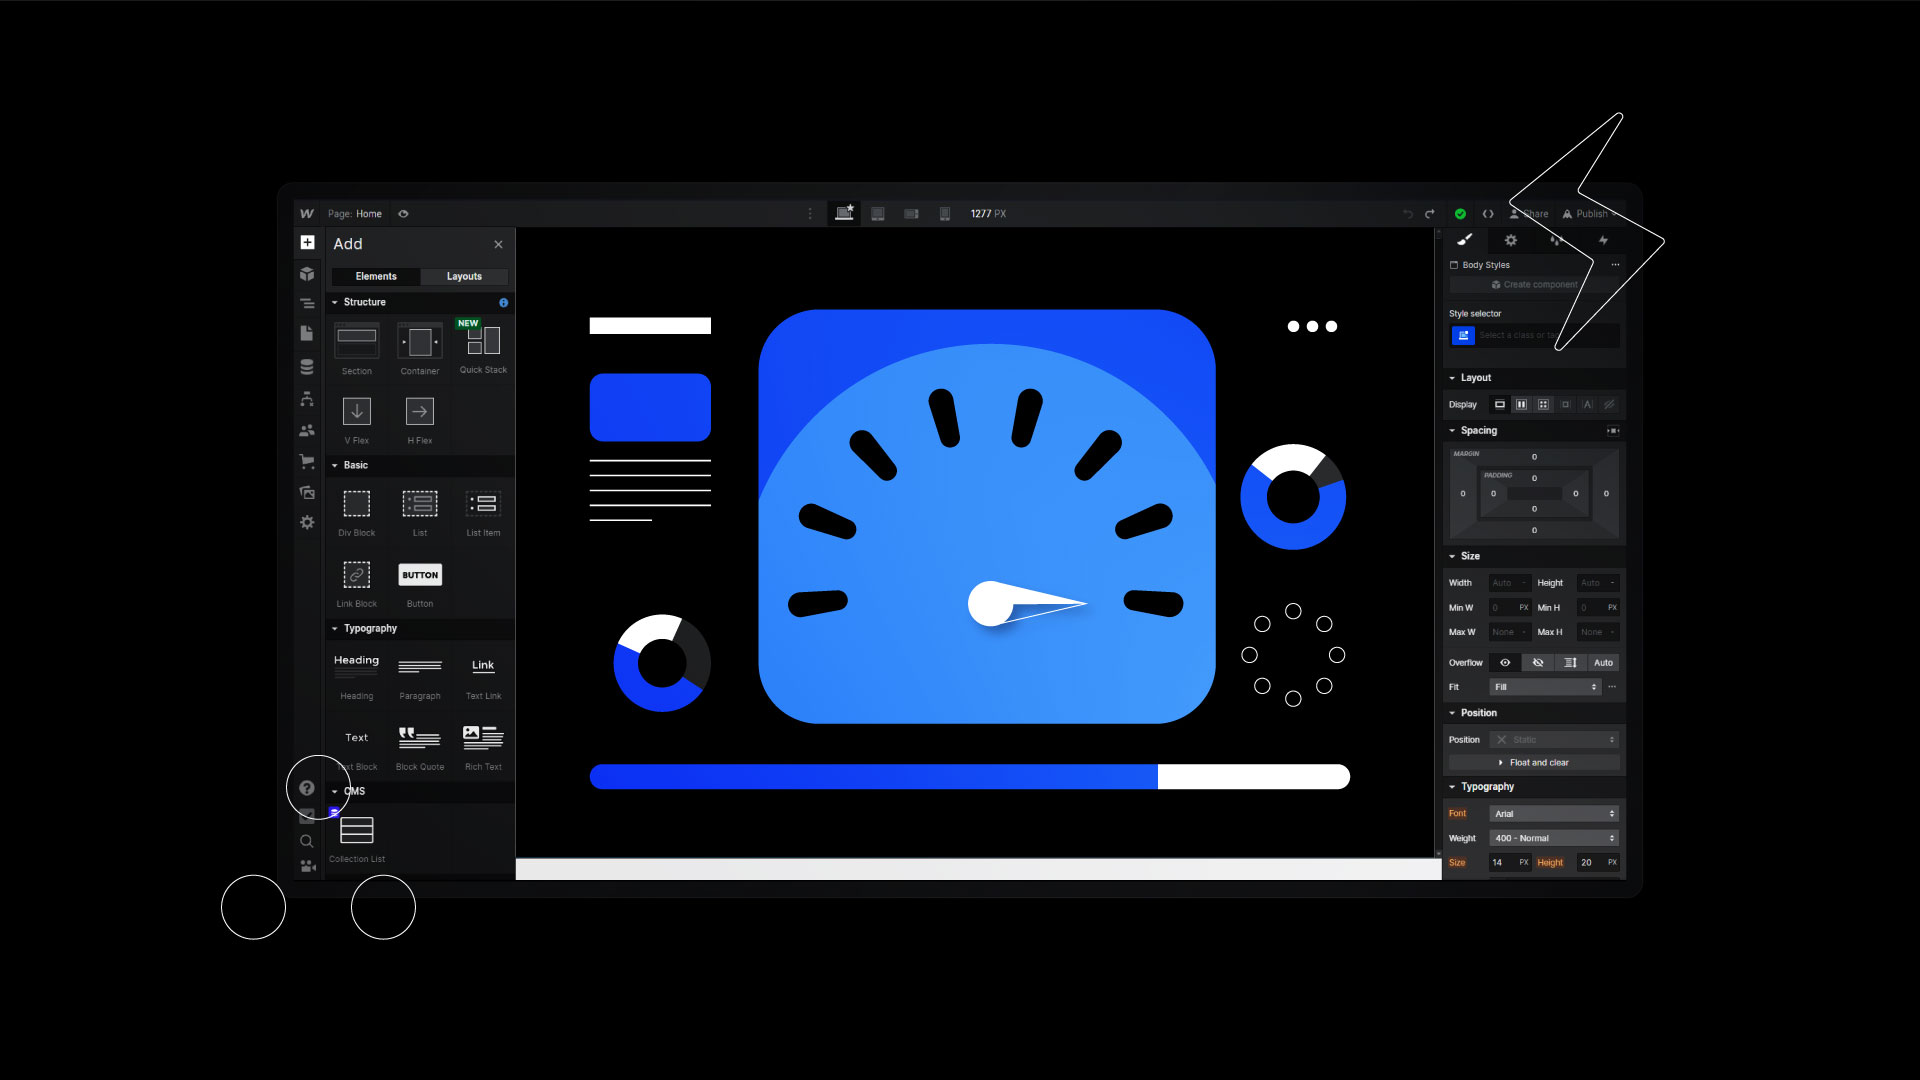Open the Navigator panel in left sidebar

pyautogui.click(x=307, y=304)
